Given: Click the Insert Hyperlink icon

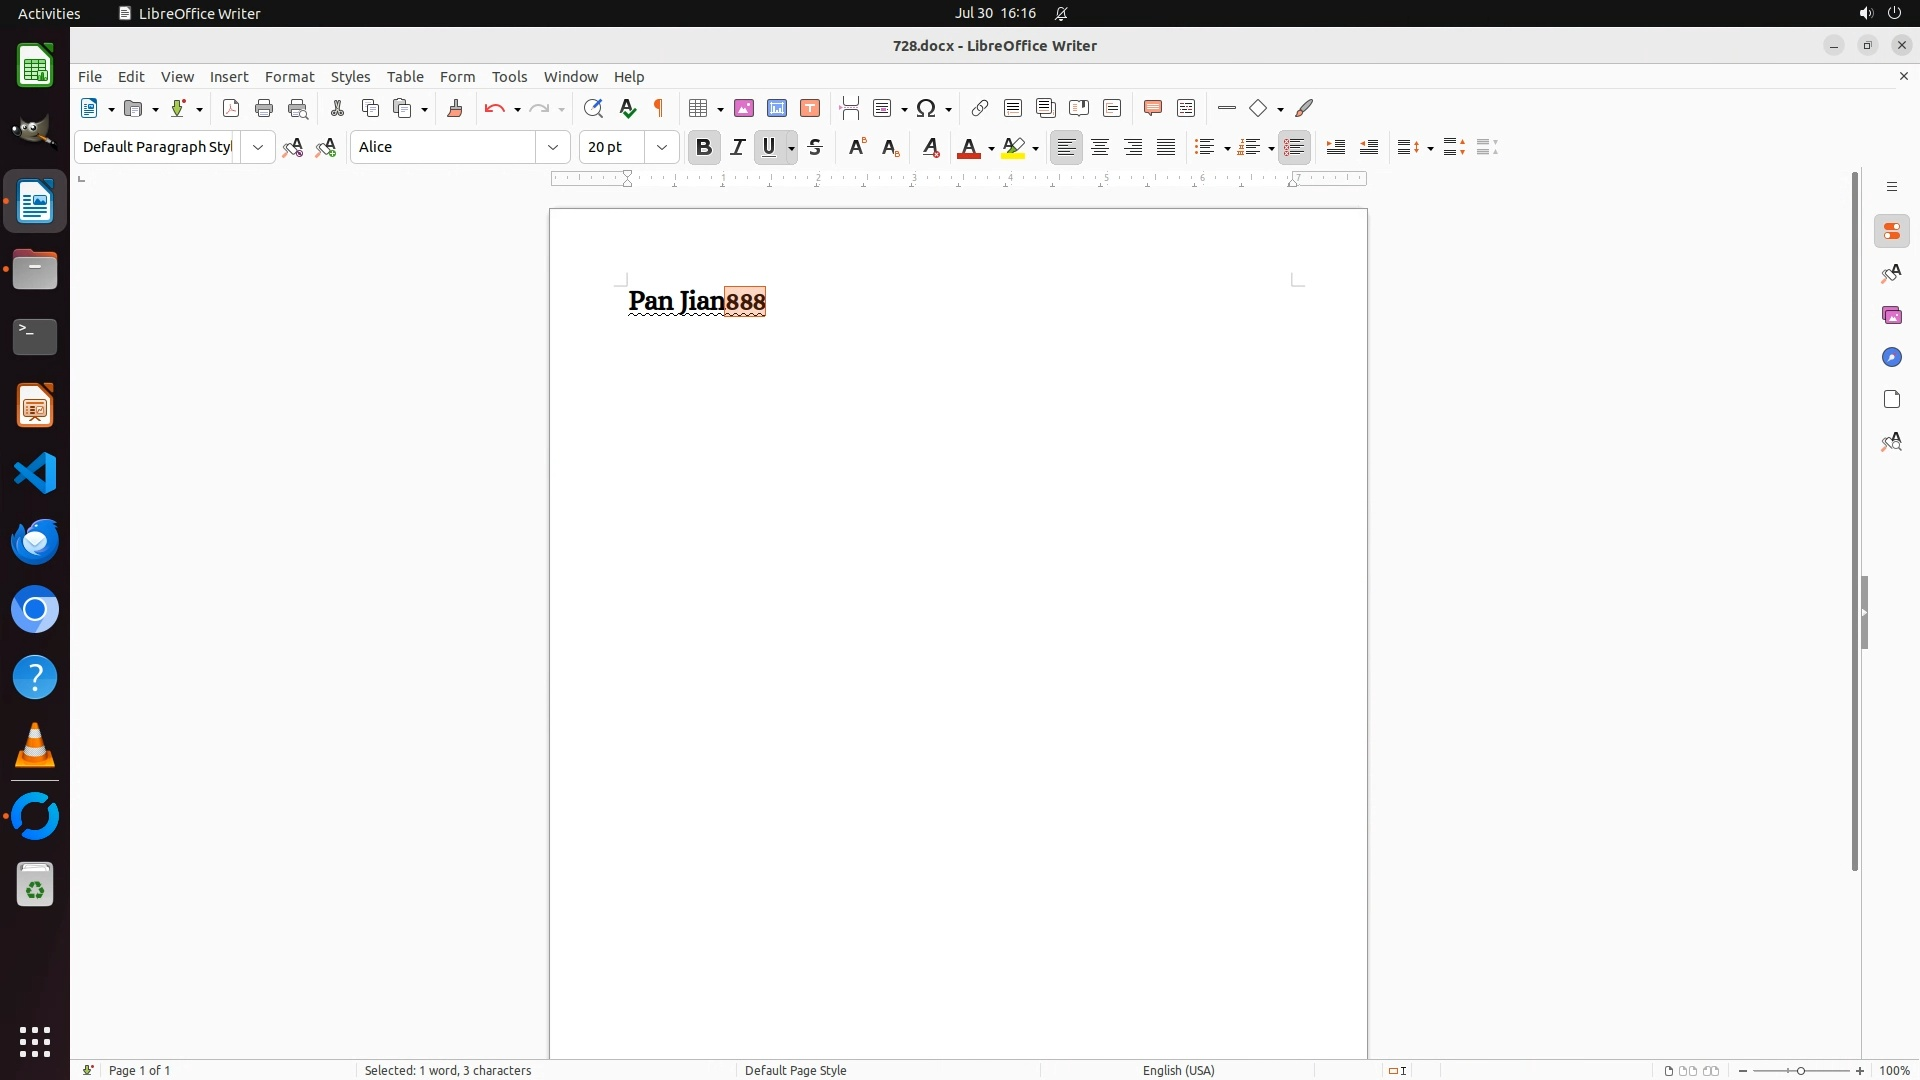Looking at the screenshot, I should (980, 108).
